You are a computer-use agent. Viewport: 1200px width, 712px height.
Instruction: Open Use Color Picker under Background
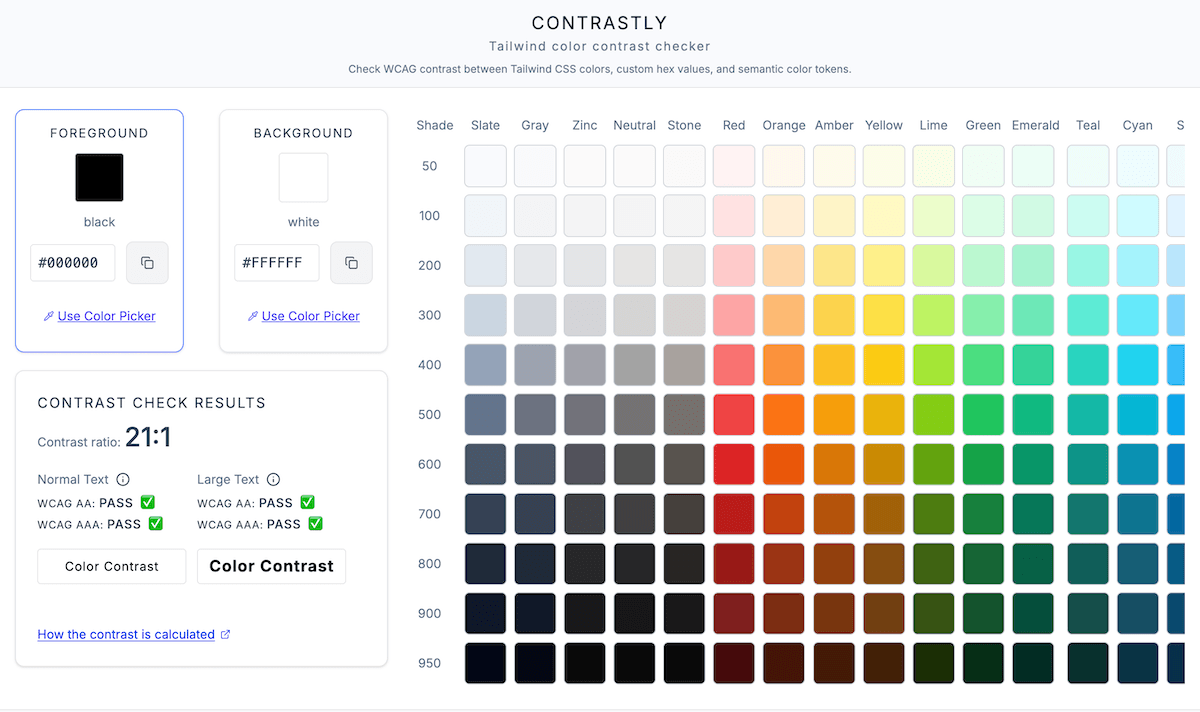tap(303, 316)
